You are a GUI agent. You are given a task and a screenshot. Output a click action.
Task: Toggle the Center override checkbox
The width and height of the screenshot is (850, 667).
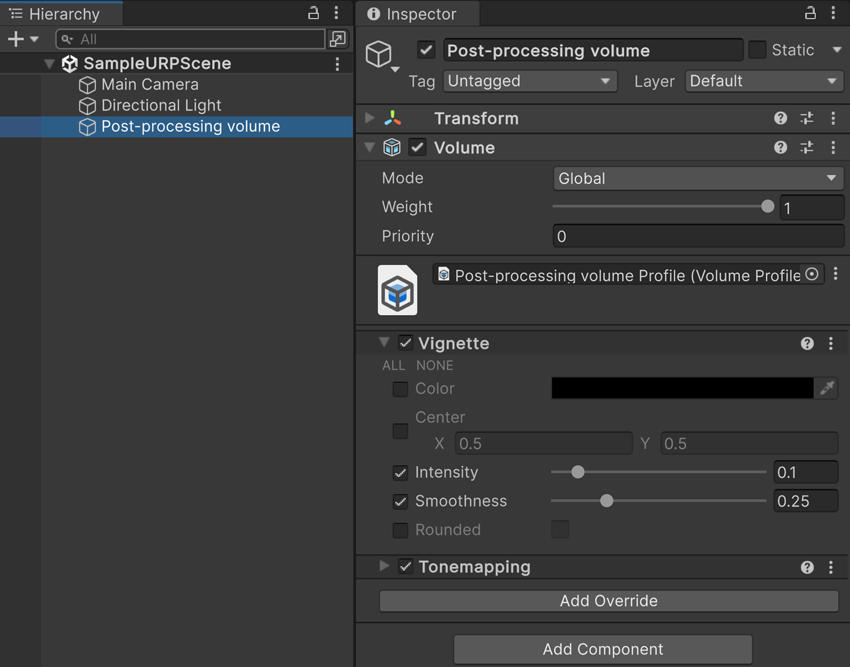(x=400, y=431)
